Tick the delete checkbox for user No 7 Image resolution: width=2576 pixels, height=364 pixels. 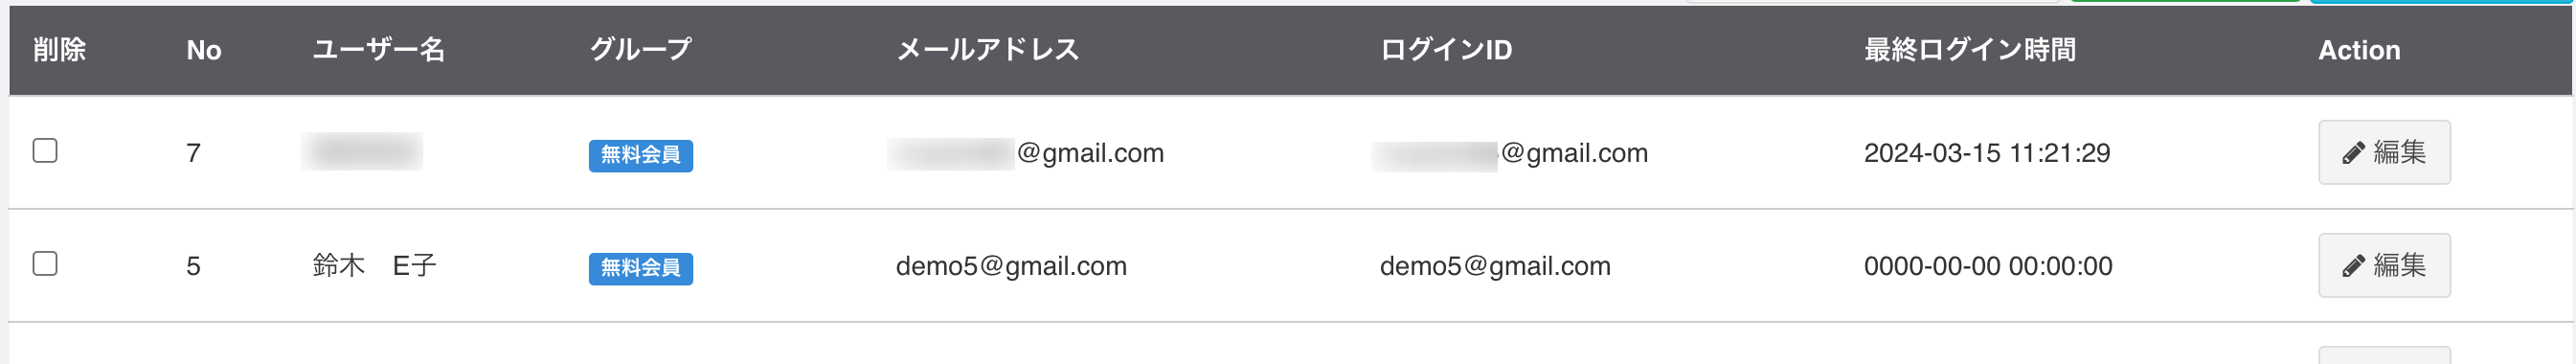tap(45, 151)
